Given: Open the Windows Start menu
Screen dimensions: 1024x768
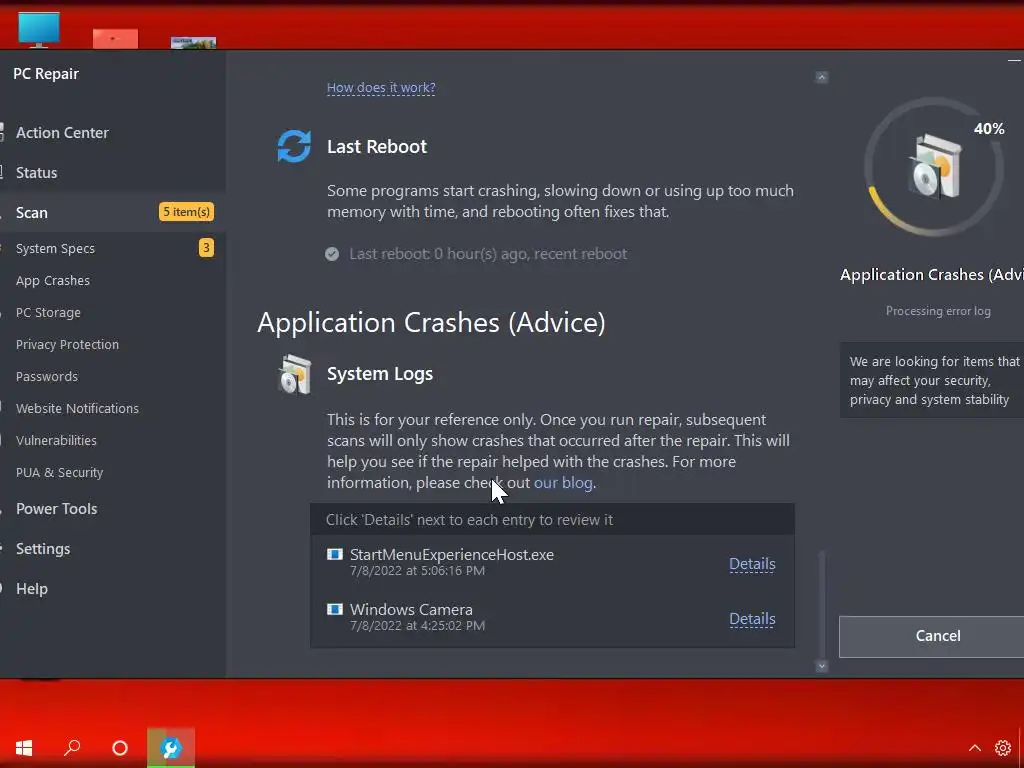Looking at the screenshot, I should point(24,747).
